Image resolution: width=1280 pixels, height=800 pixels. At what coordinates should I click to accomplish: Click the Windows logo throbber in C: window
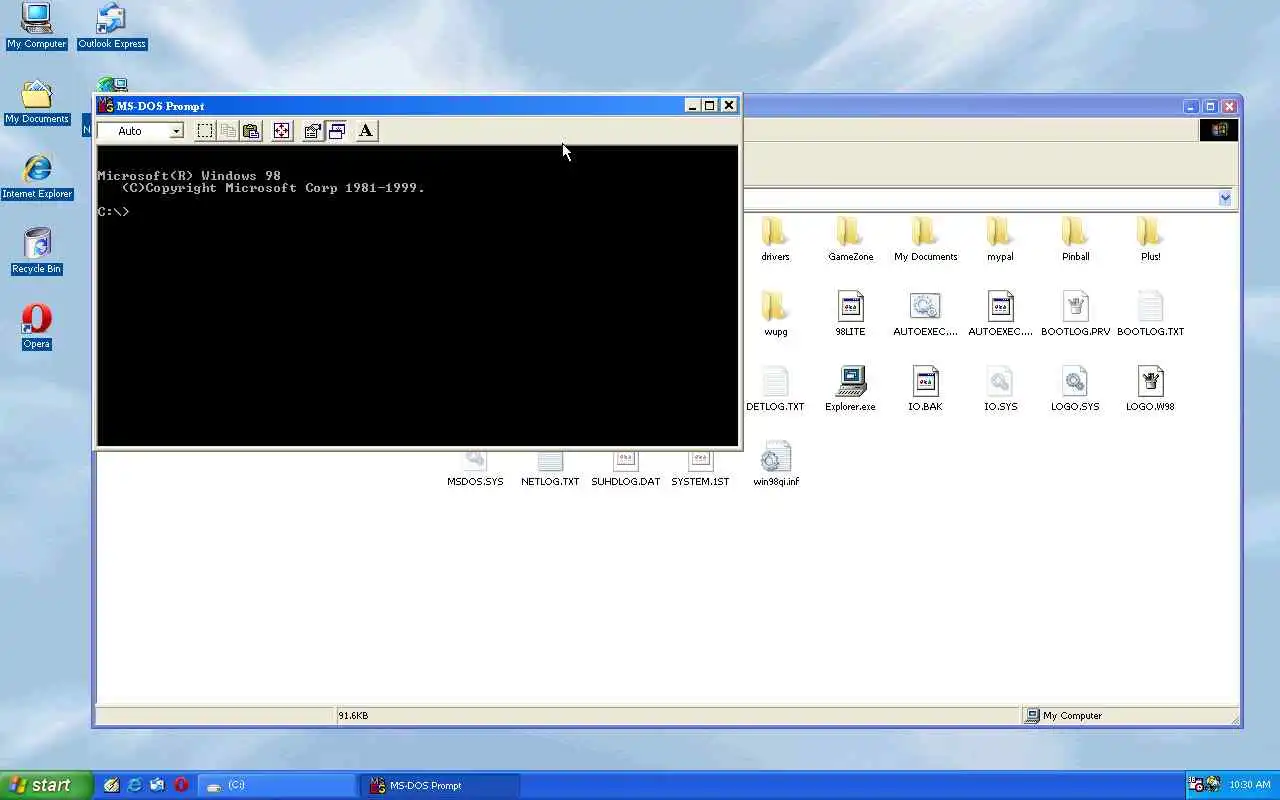(x=1219, y=130)
